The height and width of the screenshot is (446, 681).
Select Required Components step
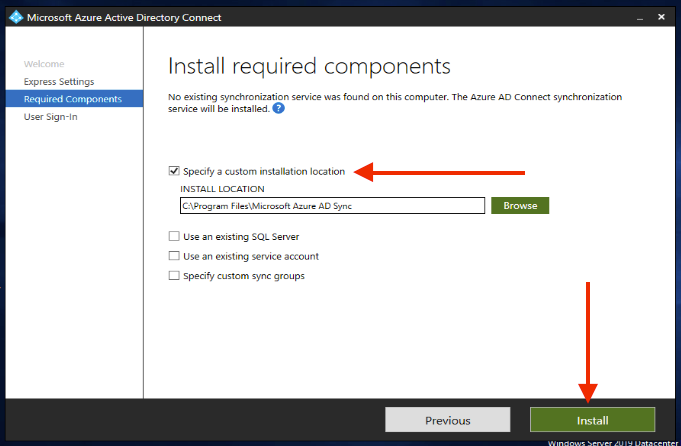pos(74,99)
